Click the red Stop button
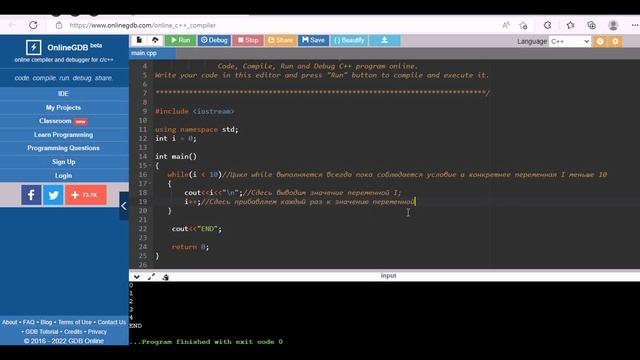The width and height of the screenshot is (640, 360). (248, 40)
